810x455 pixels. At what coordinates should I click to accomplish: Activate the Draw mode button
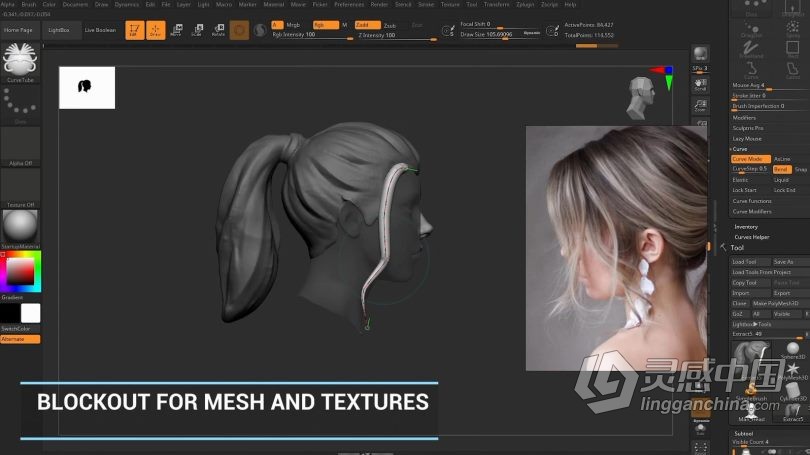(x=155, y=30)
